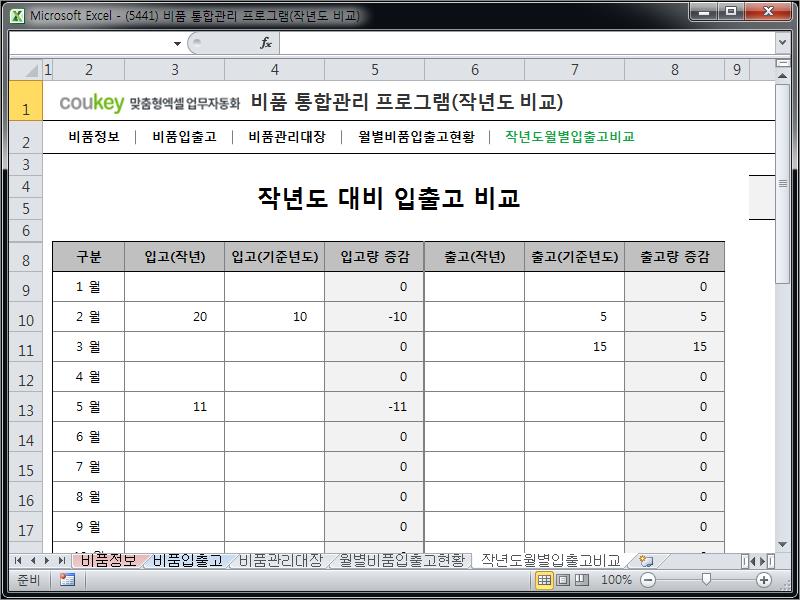Viewport: 800px width, 600px height.
Task: Select column header 3
Action: [174, 69]
